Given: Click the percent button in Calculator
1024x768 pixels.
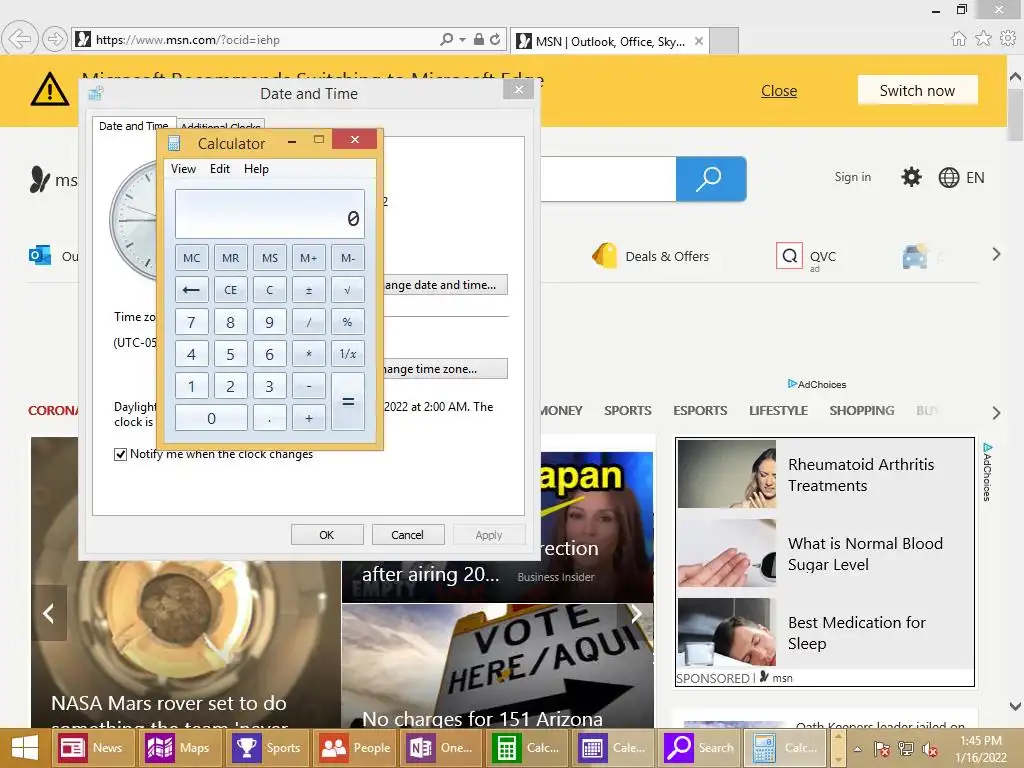Looking at the screenshot, I should 347,322.
